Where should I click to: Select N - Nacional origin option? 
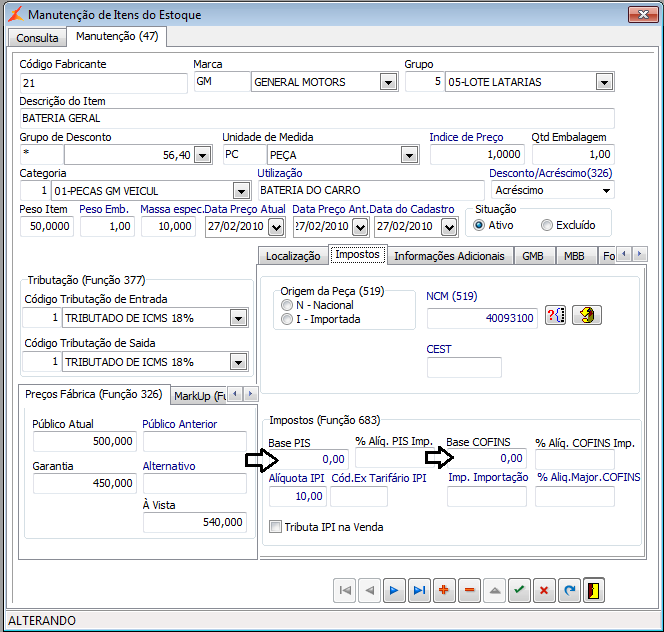coord(288,305)
